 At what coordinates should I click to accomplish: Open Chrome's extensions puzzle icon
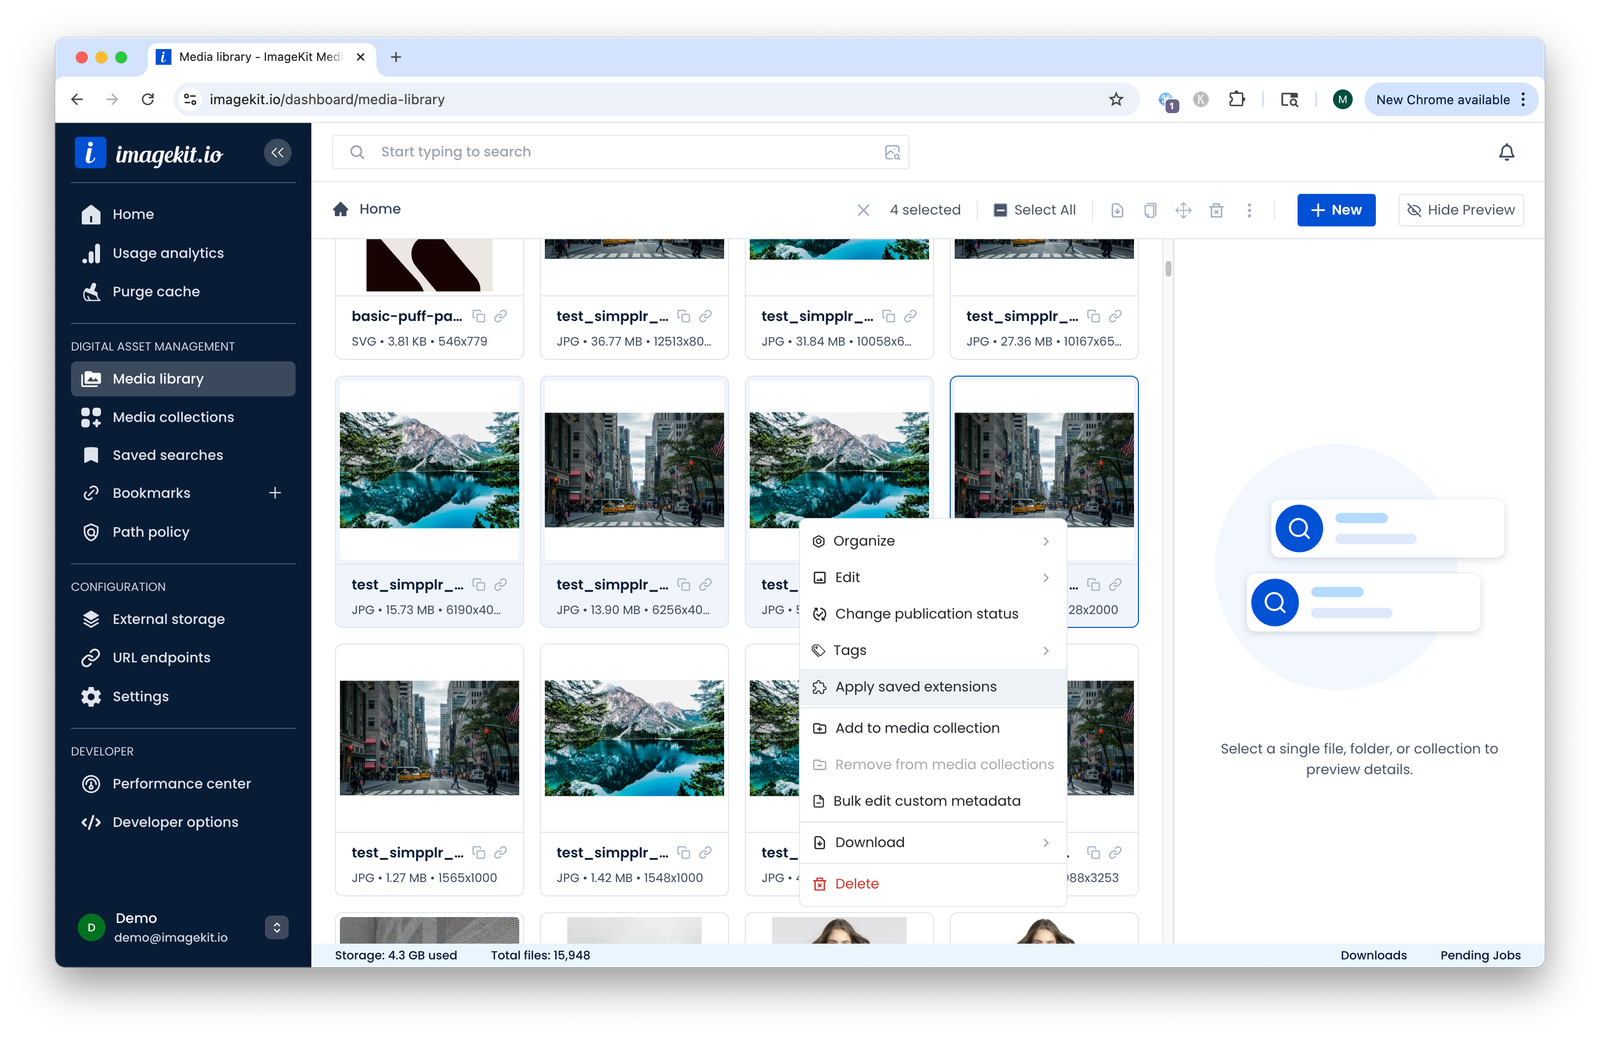(x=1237, y=99)
